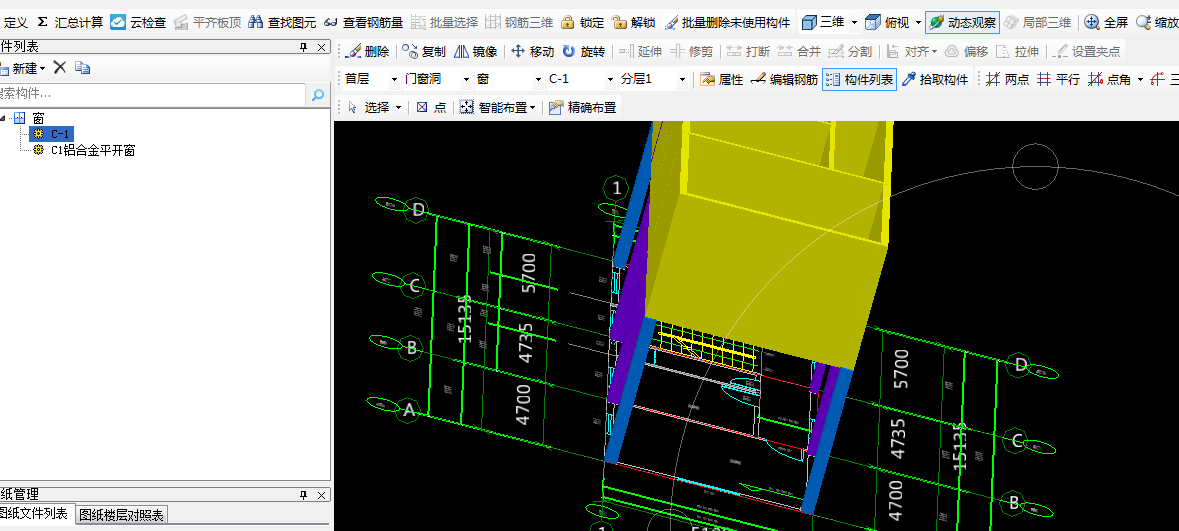Image resolution: width=1179 pixels, height=531 pixels.
Task: Click 解锁 unlock icon
Action: tap(634, 23)
